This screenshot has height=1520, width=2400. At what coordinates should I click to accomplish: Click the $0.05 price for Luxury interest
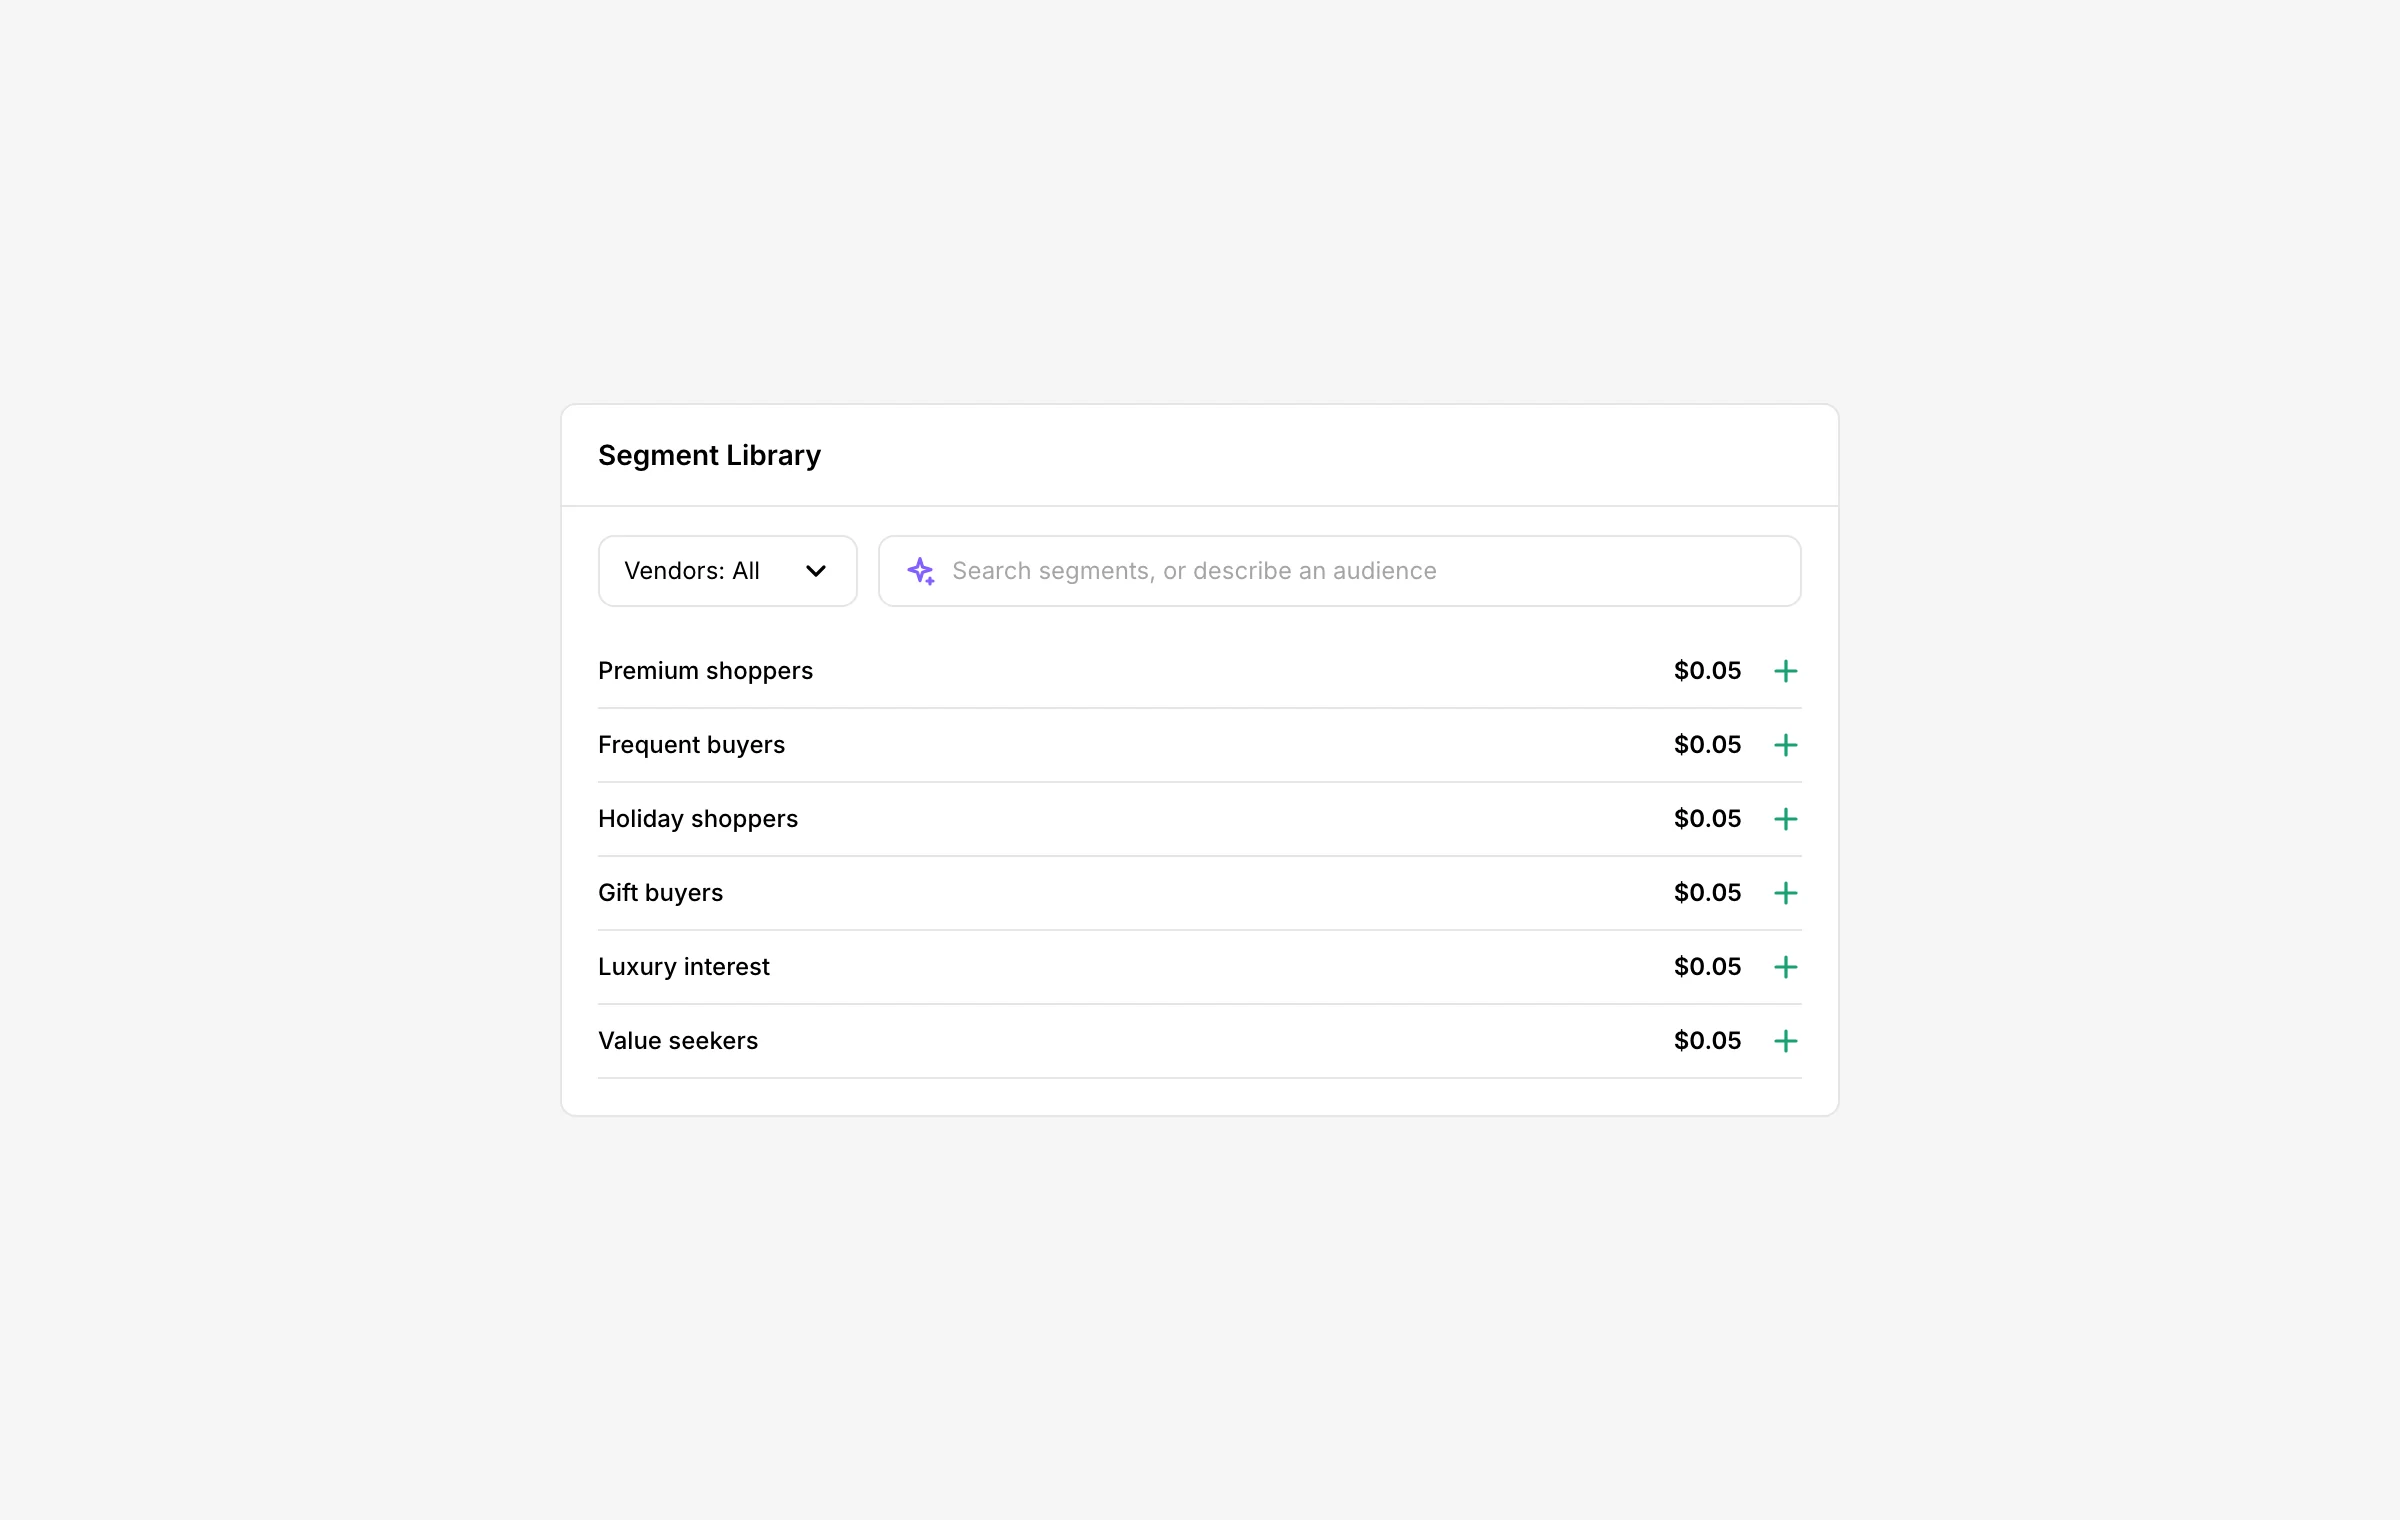tap(1708, 967)
